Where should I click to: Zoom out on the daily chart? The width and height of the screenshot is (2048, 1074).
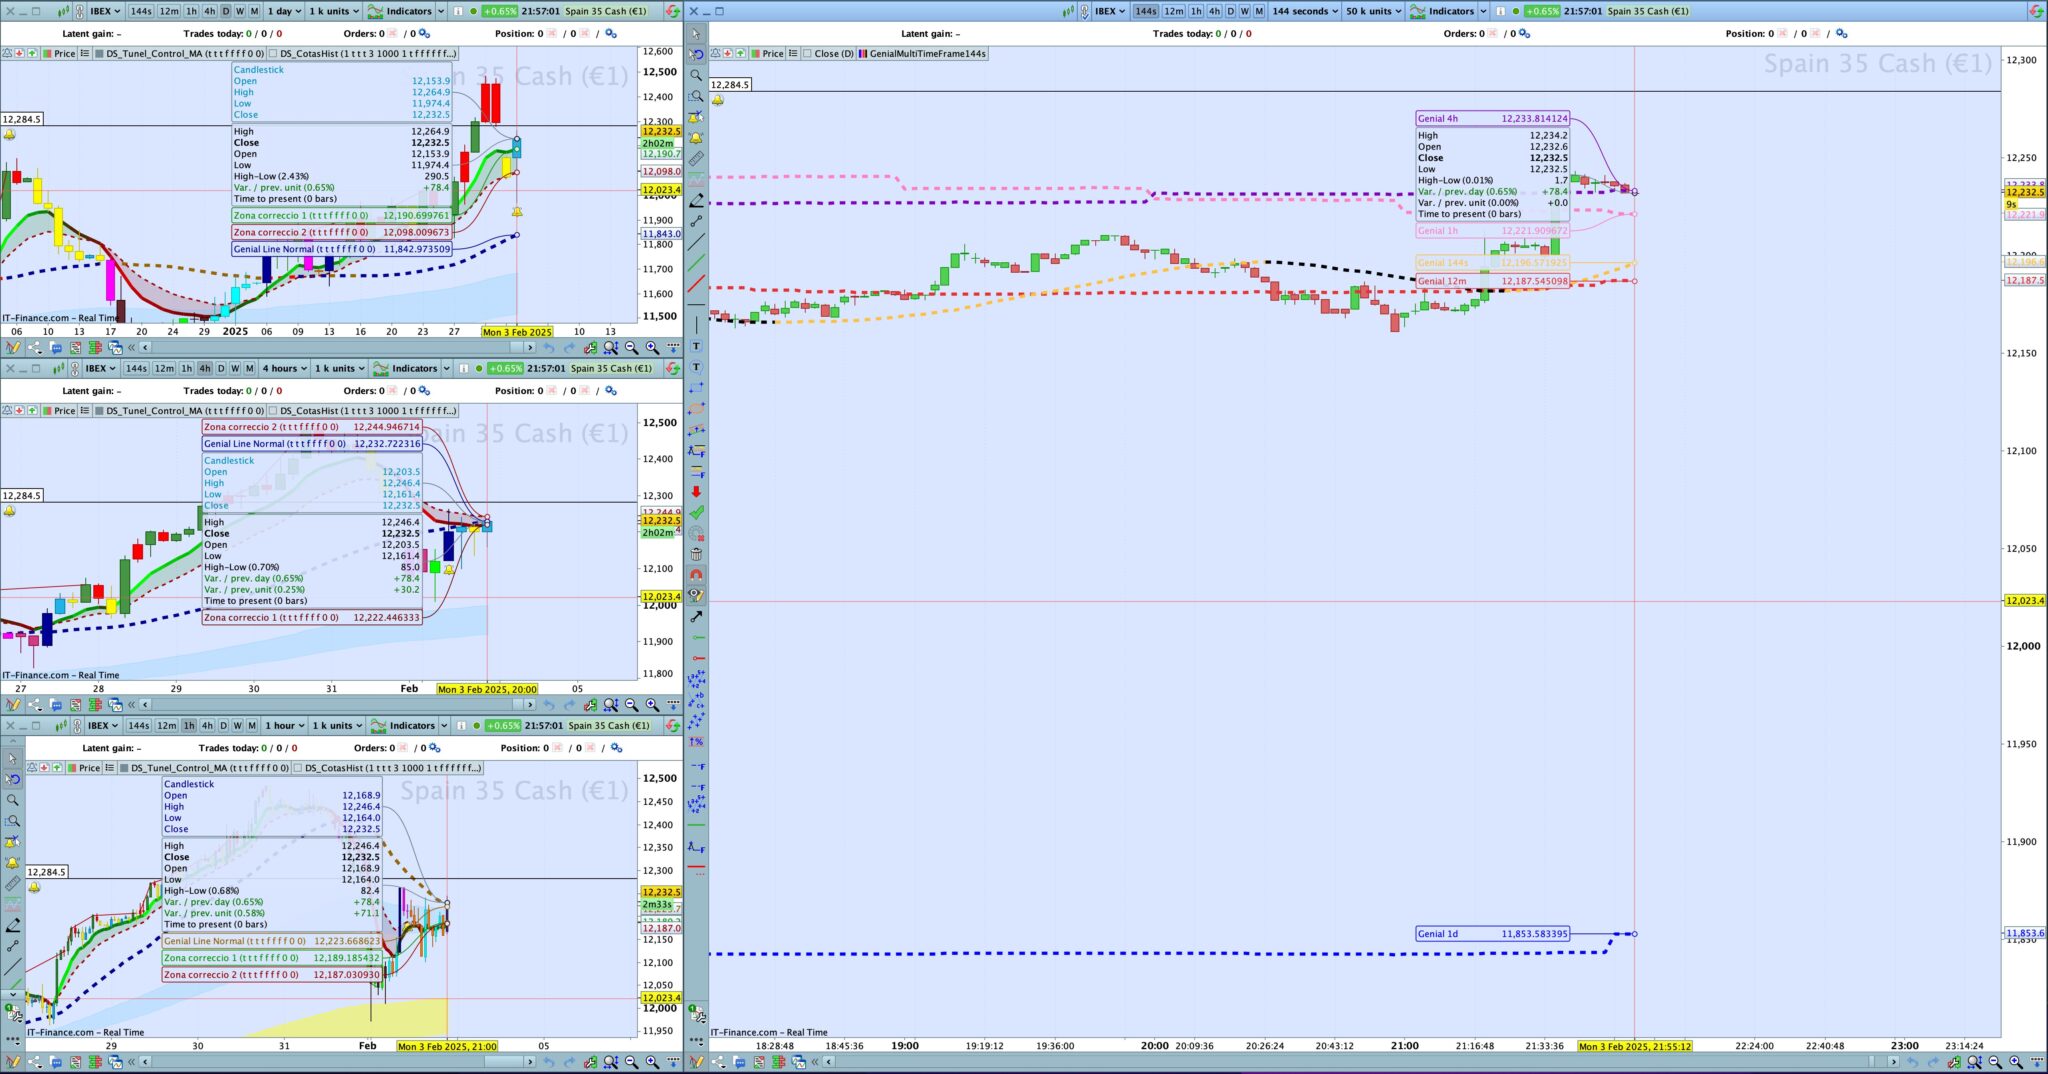631,348
